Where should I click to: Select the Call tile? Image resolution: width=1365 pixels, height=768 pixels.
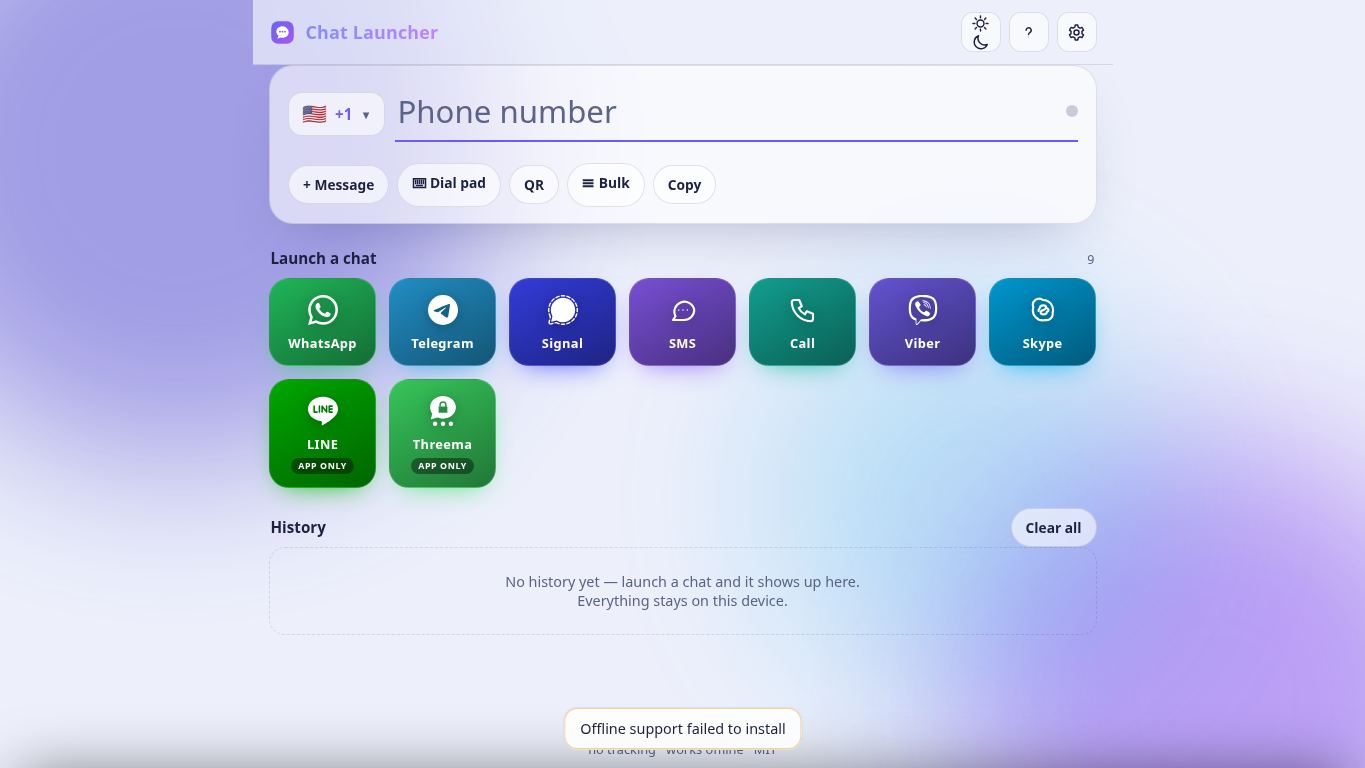click(x=802, y=322)
